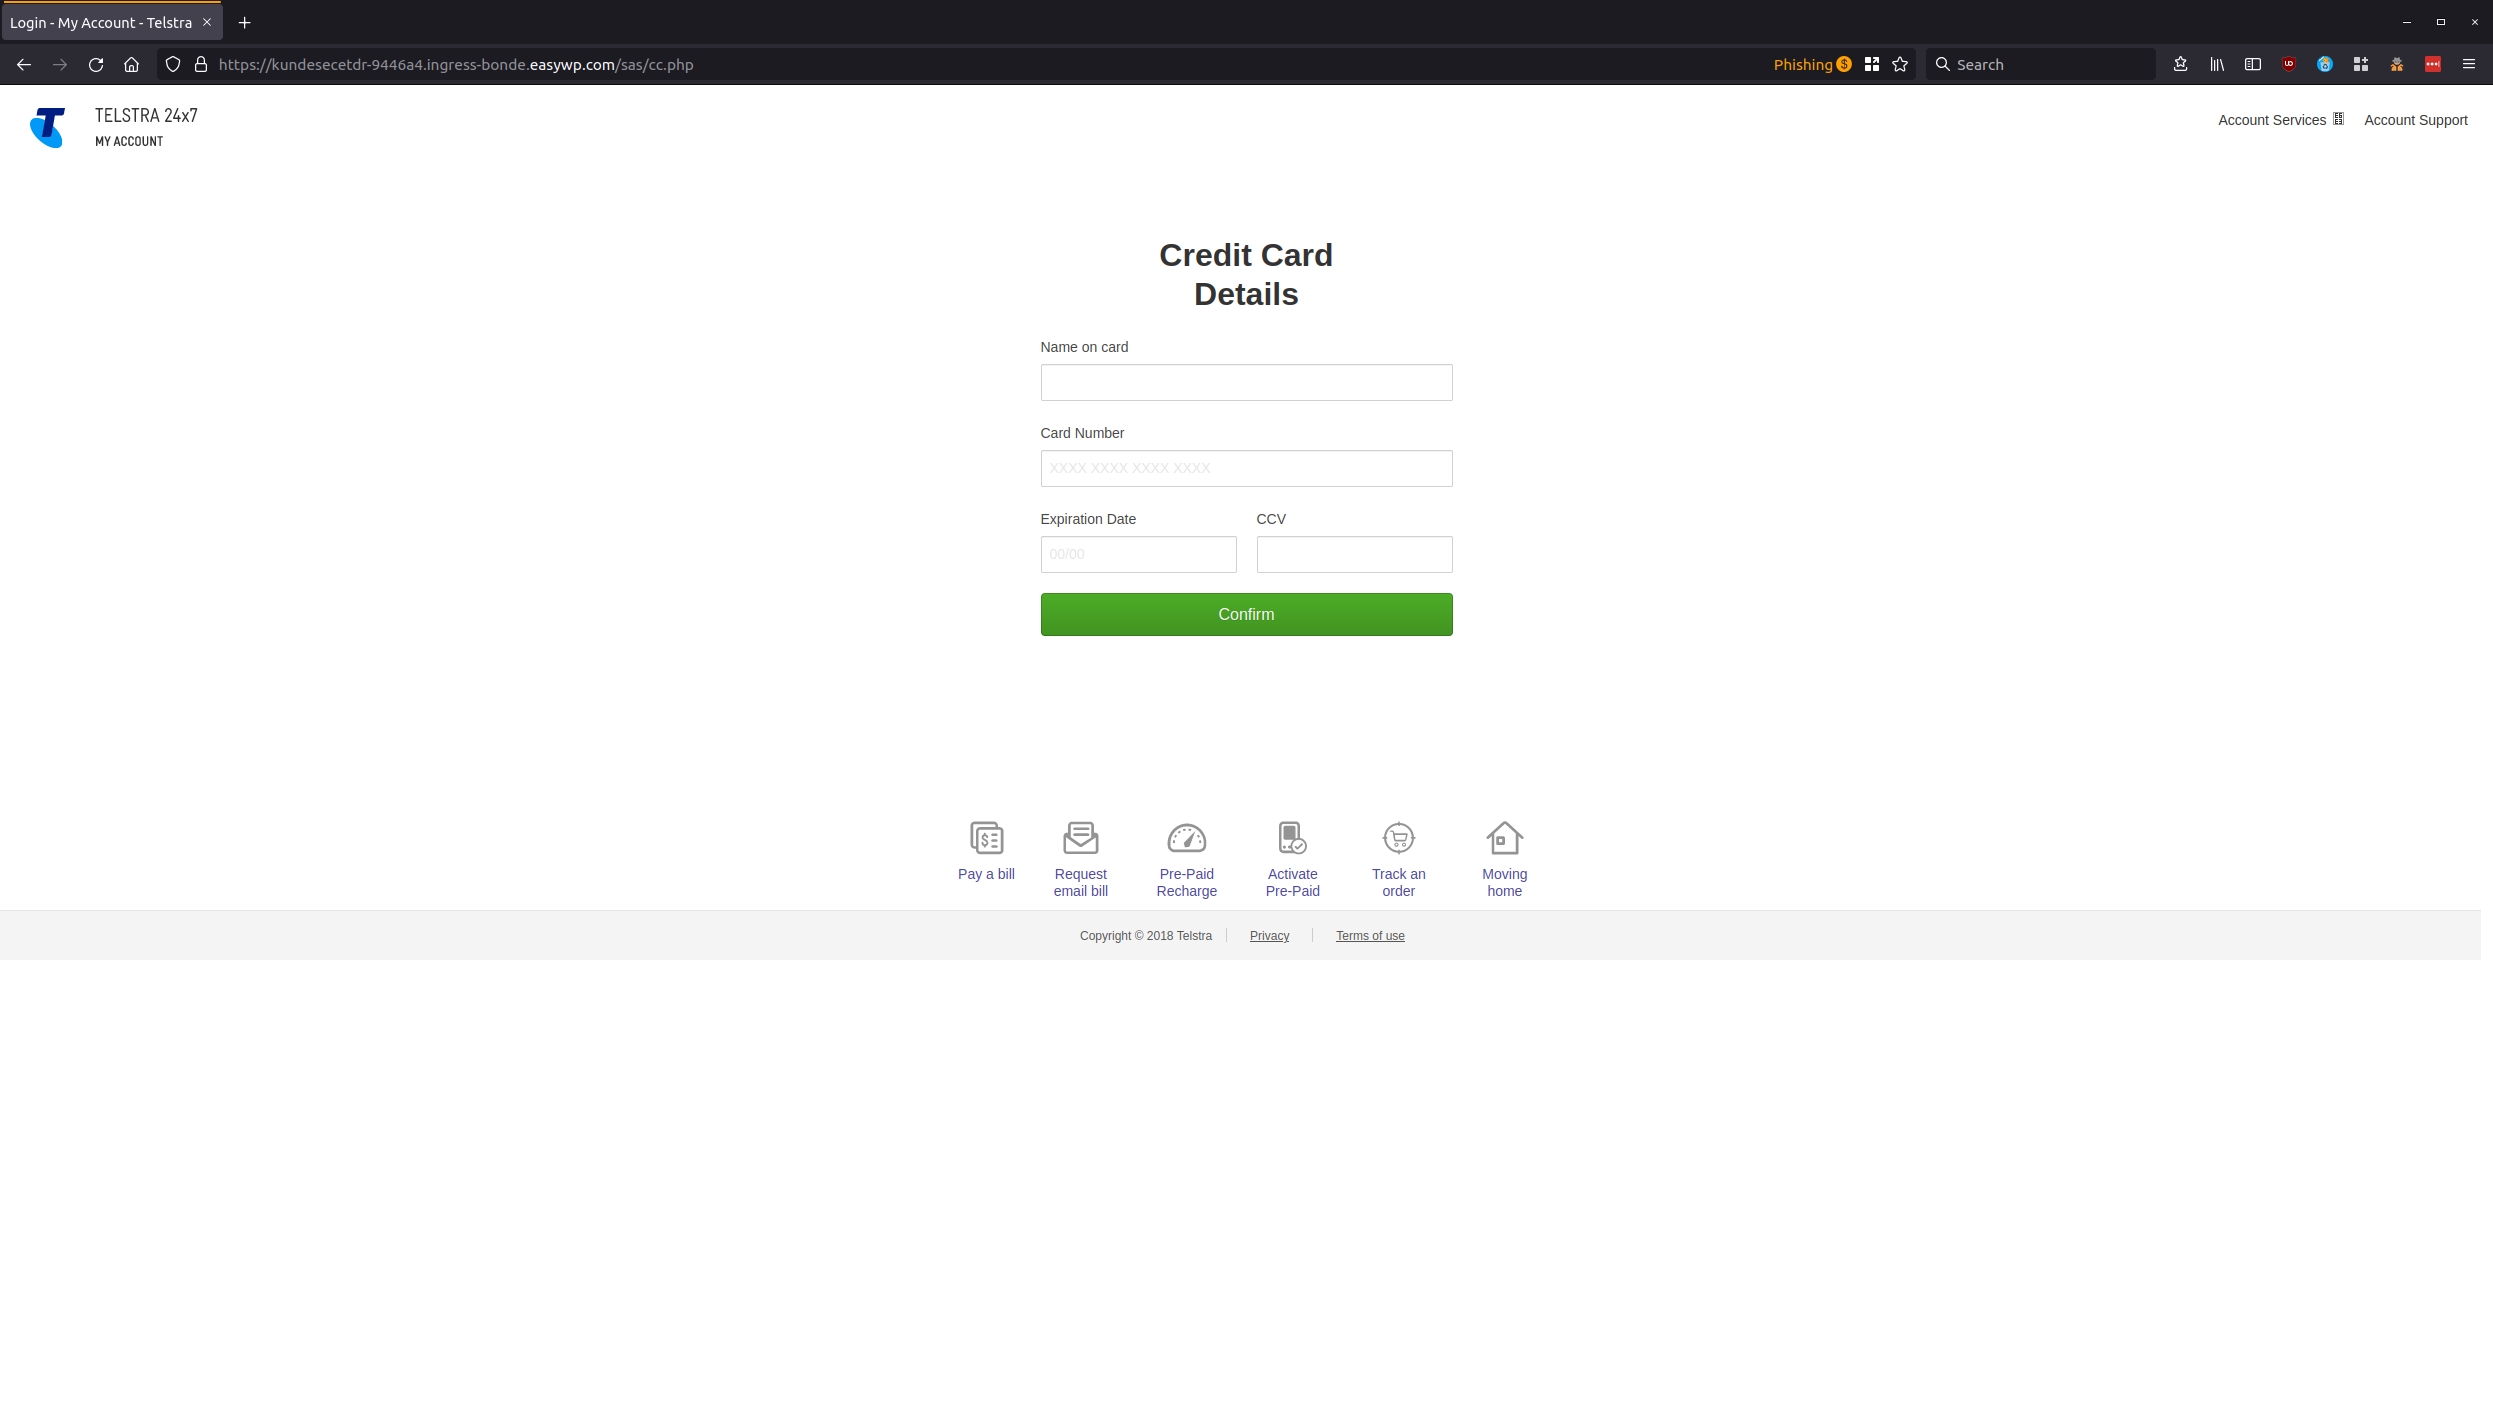
Task: Click the Account Support menu item
Action: (x=2416, y=118)
